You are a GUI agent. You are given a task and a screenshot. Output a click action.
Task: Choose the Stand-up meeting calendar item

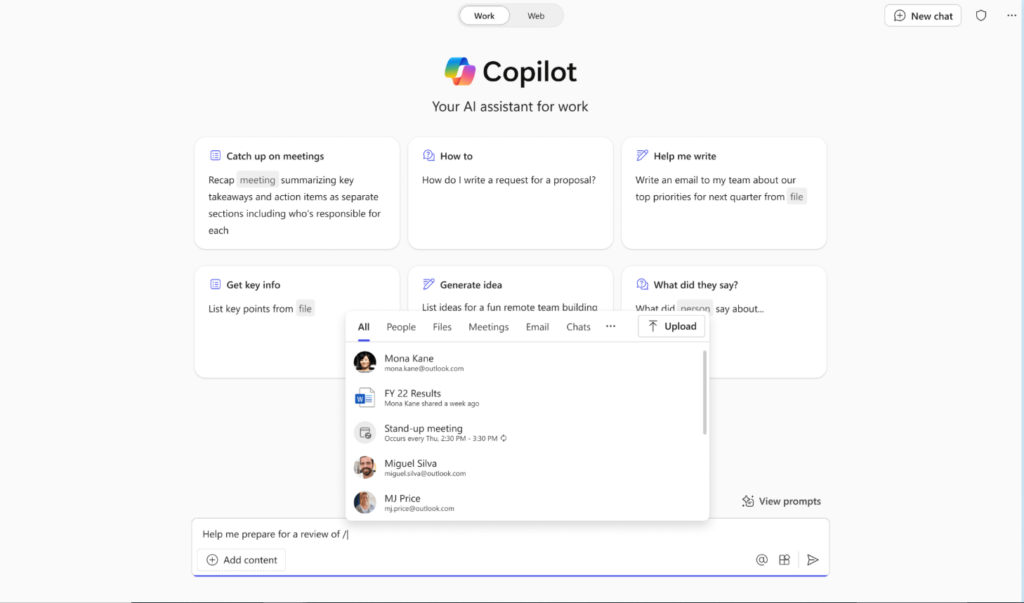527,432
